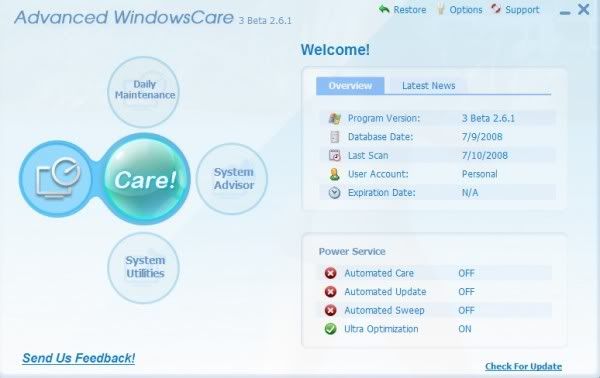Click OFF value of Automated Update

[x=466, y=292]
